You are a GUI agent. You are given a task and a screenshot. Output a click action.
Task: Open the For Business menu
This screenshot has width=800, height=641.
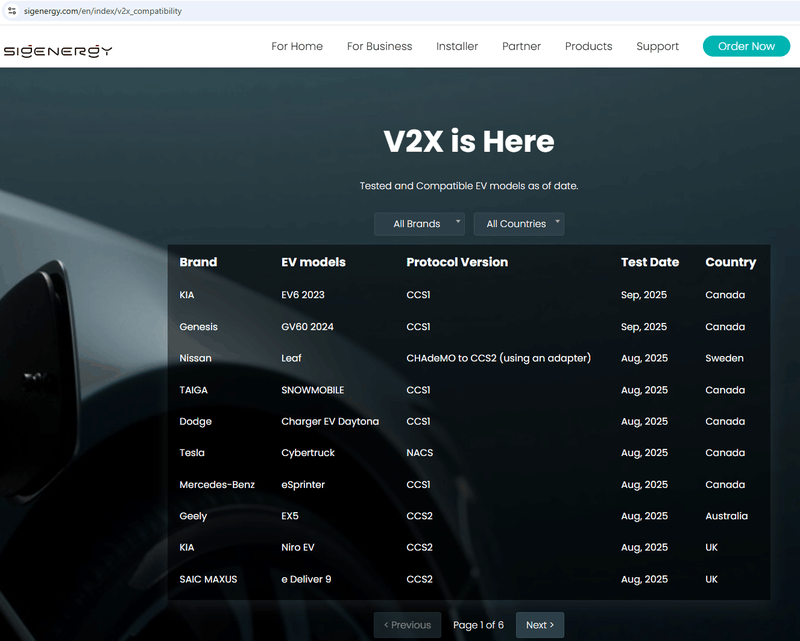pos(380,46)
